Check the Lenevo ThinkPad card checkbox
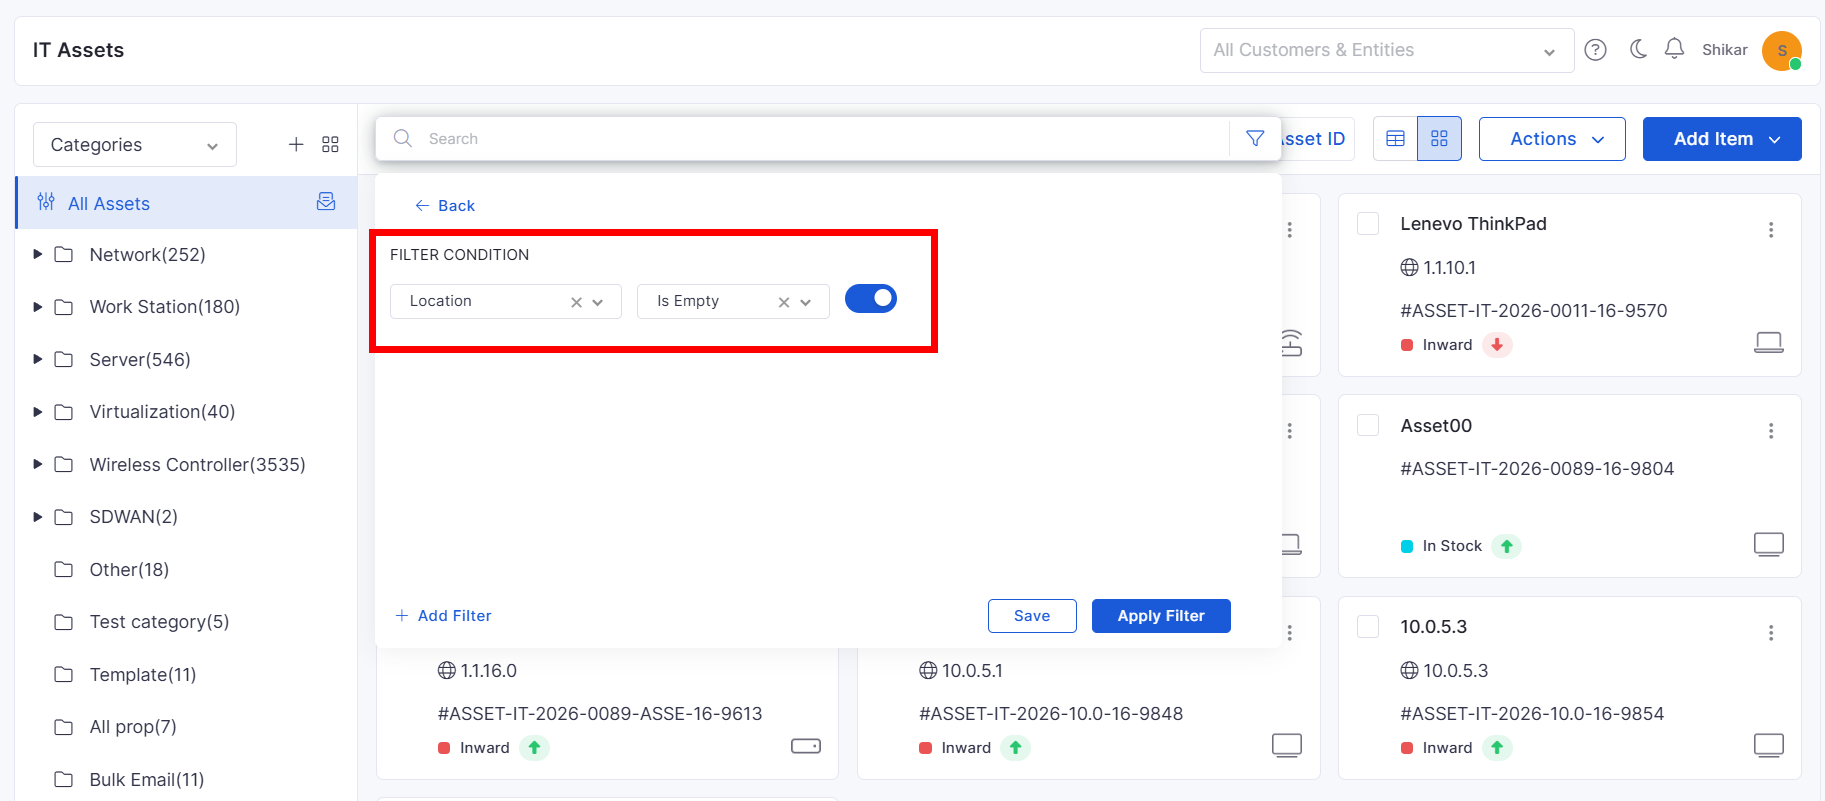The height and width of the screenshot is (801, 1825). [x=1368, y=223]
